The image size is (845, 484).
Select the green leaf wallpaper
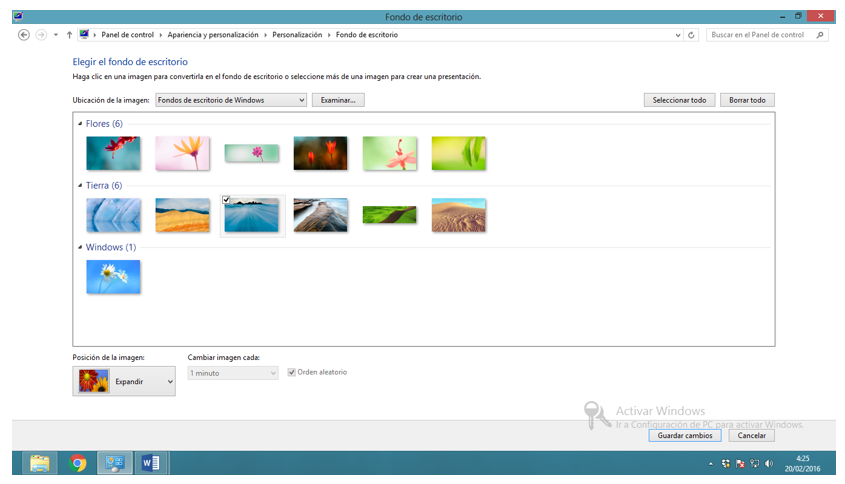[x=459, y=153]
